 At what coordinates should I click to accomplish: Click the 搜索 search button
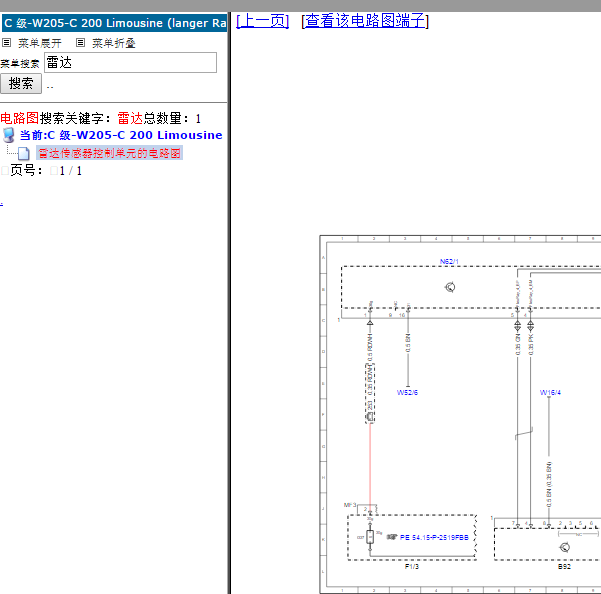coord(21,84)
